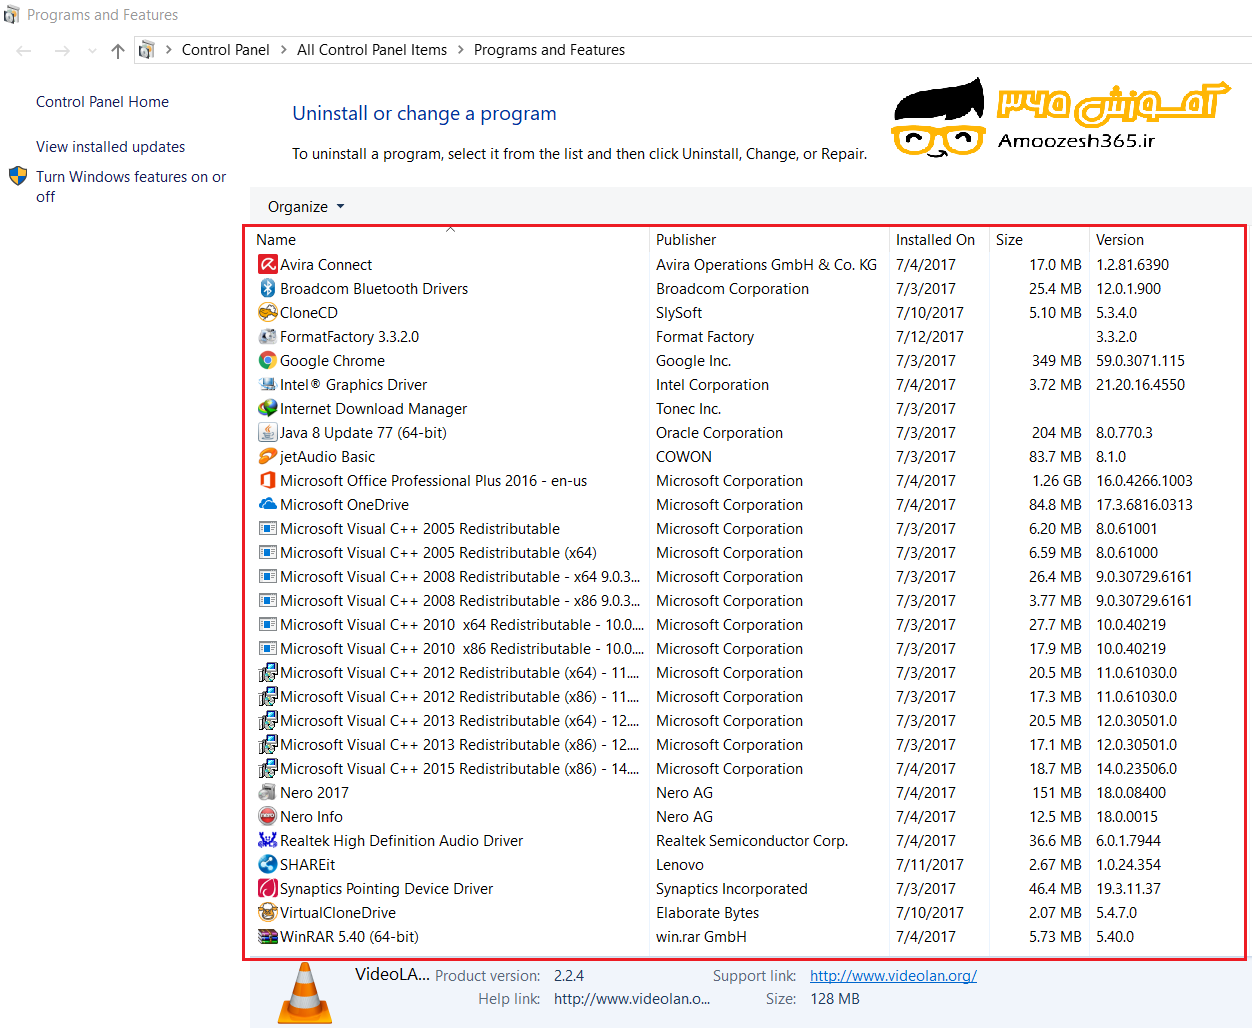Click the Microsoft Office Professional Plus icon
This screenshot has height=1028, width=1252.
coord(267,480)
